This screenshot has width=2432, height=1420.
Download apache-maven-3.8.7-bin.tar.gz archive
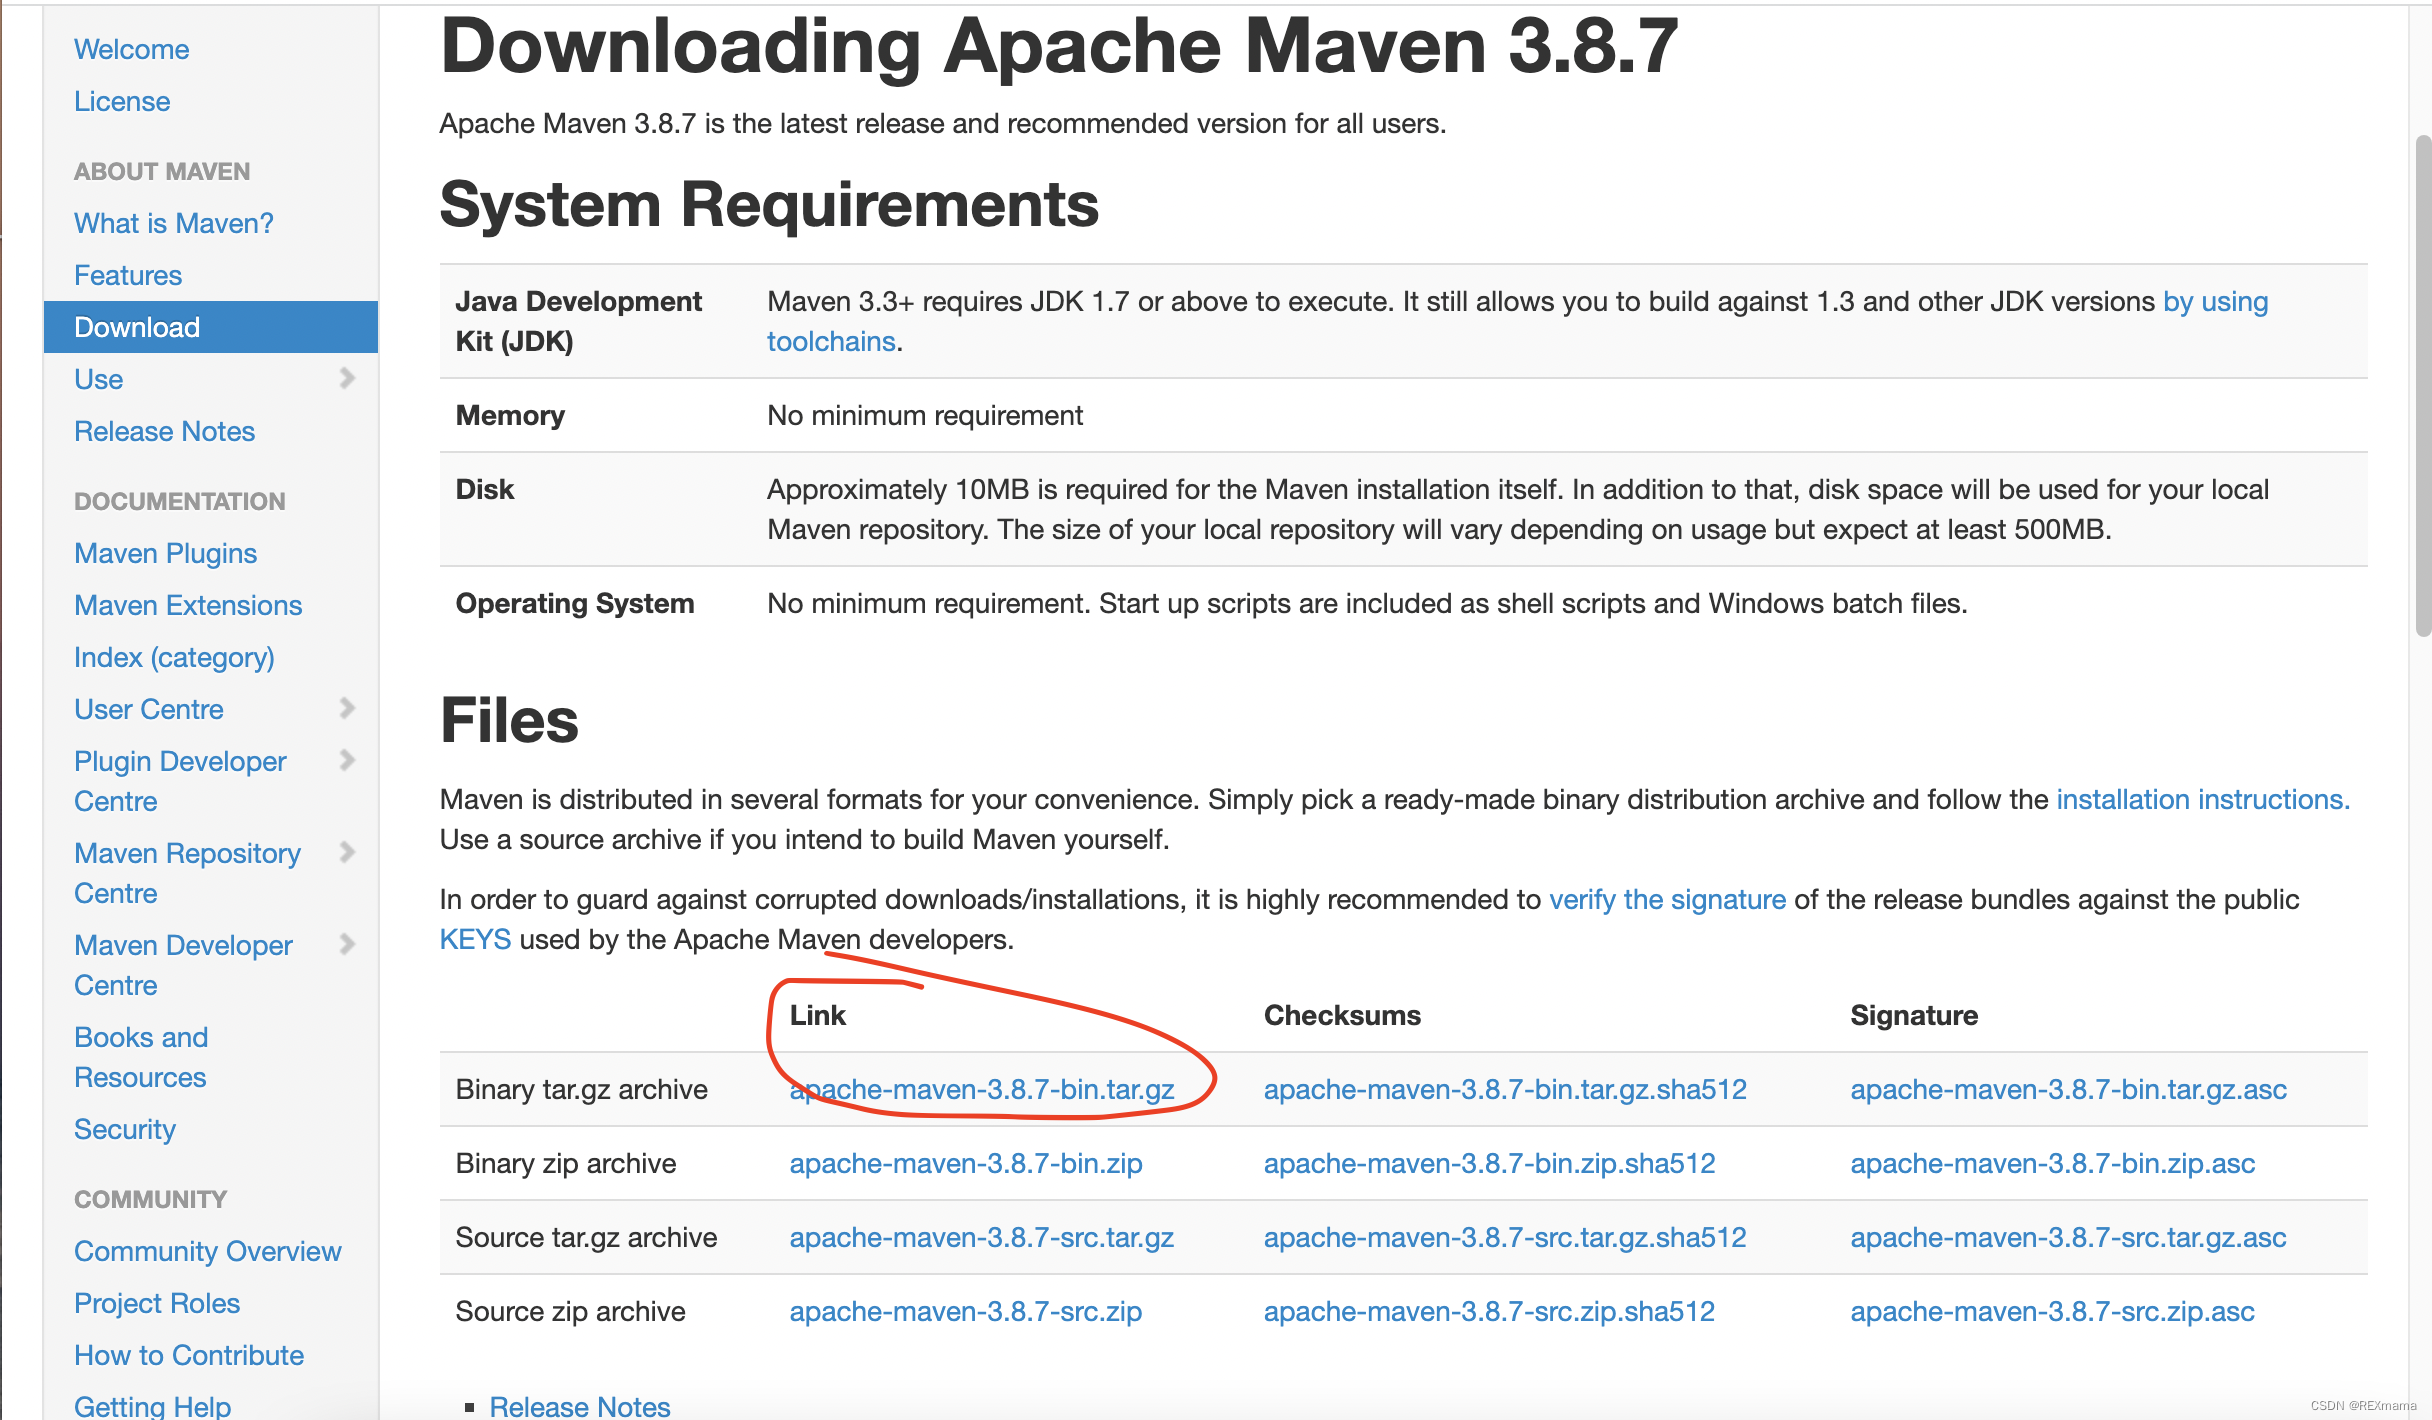point(981,1090)
